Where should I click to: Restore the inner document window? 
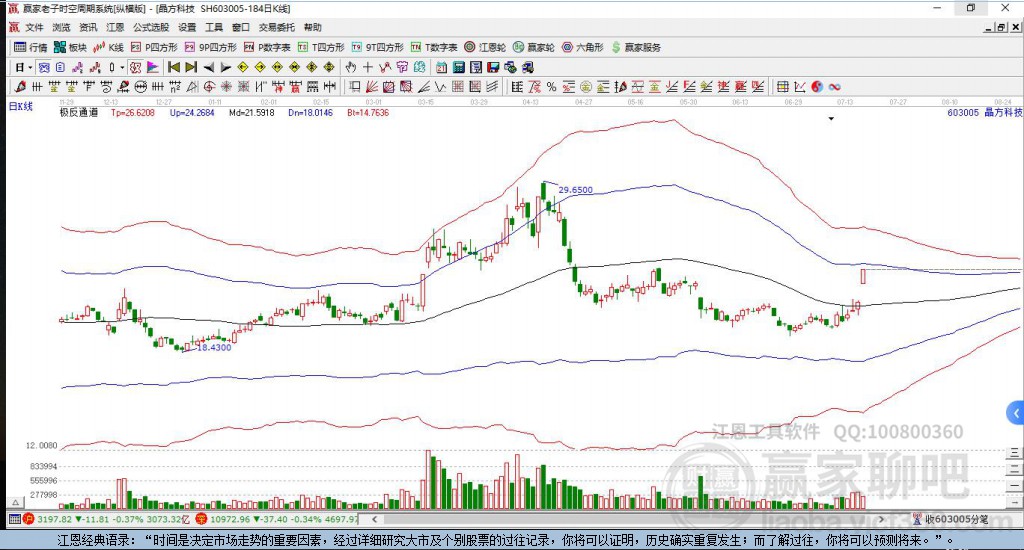point(1002,27)
